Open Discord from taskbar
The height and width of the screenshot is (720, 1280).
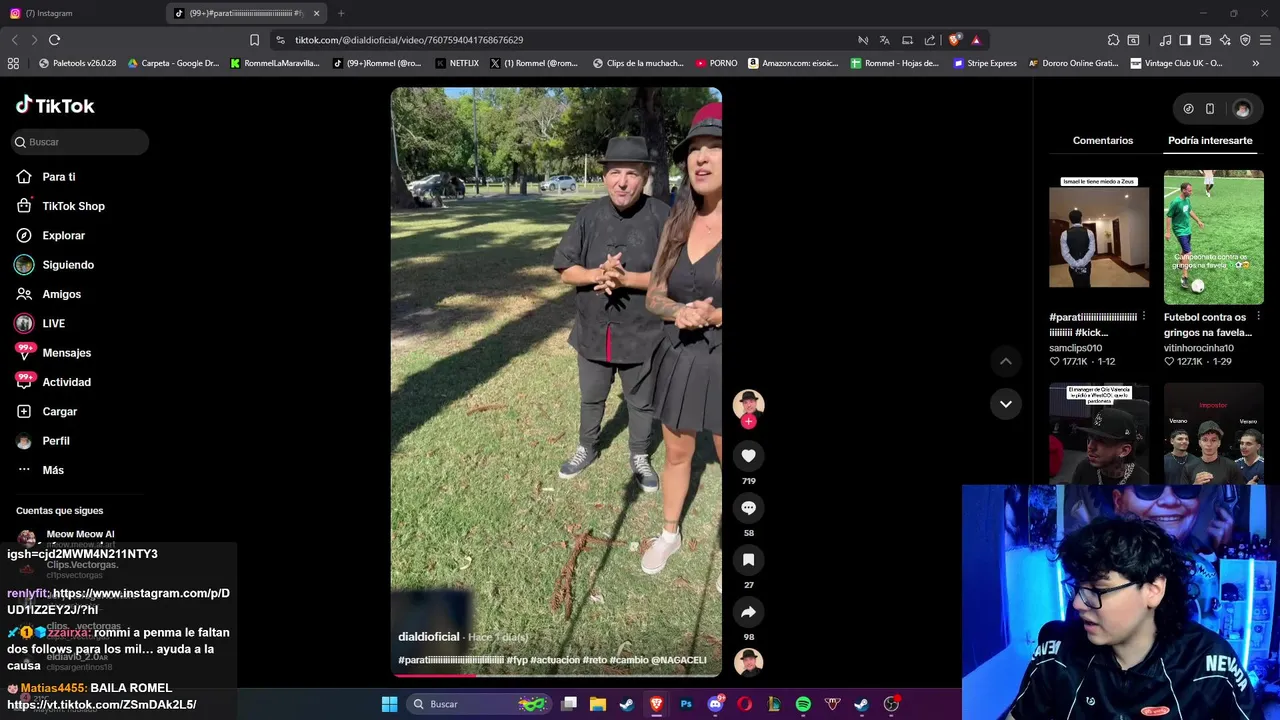[715, 704]
